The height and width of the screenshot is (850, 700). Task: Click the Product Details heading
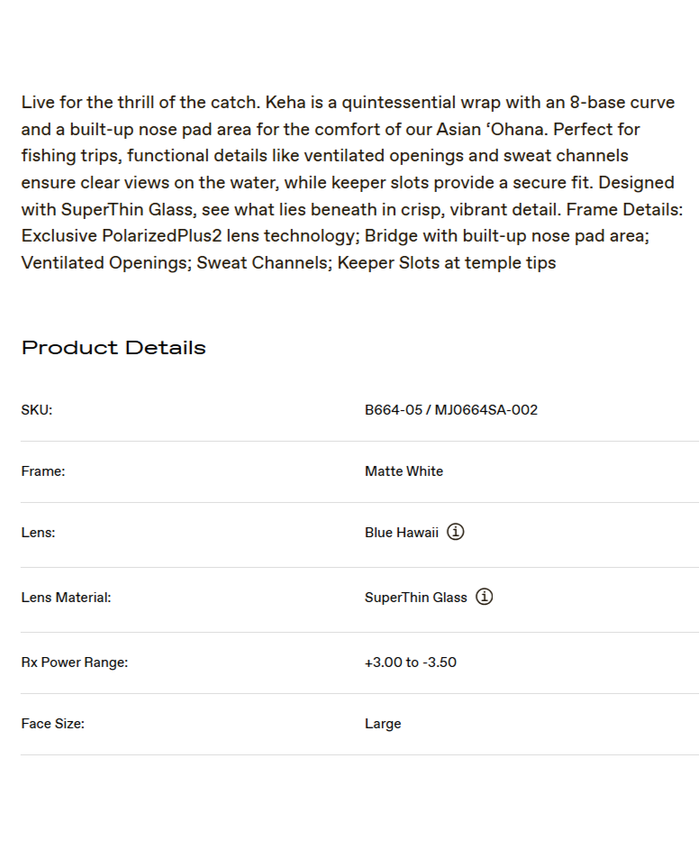click(113, 348)
